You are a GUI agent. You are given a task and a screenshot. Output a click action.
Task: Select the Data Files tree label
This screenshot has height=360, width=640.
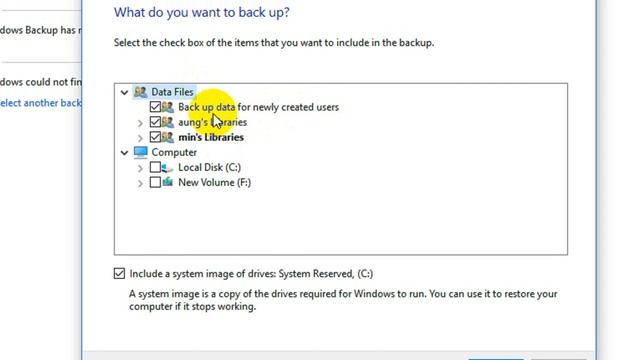pos(172,92)
